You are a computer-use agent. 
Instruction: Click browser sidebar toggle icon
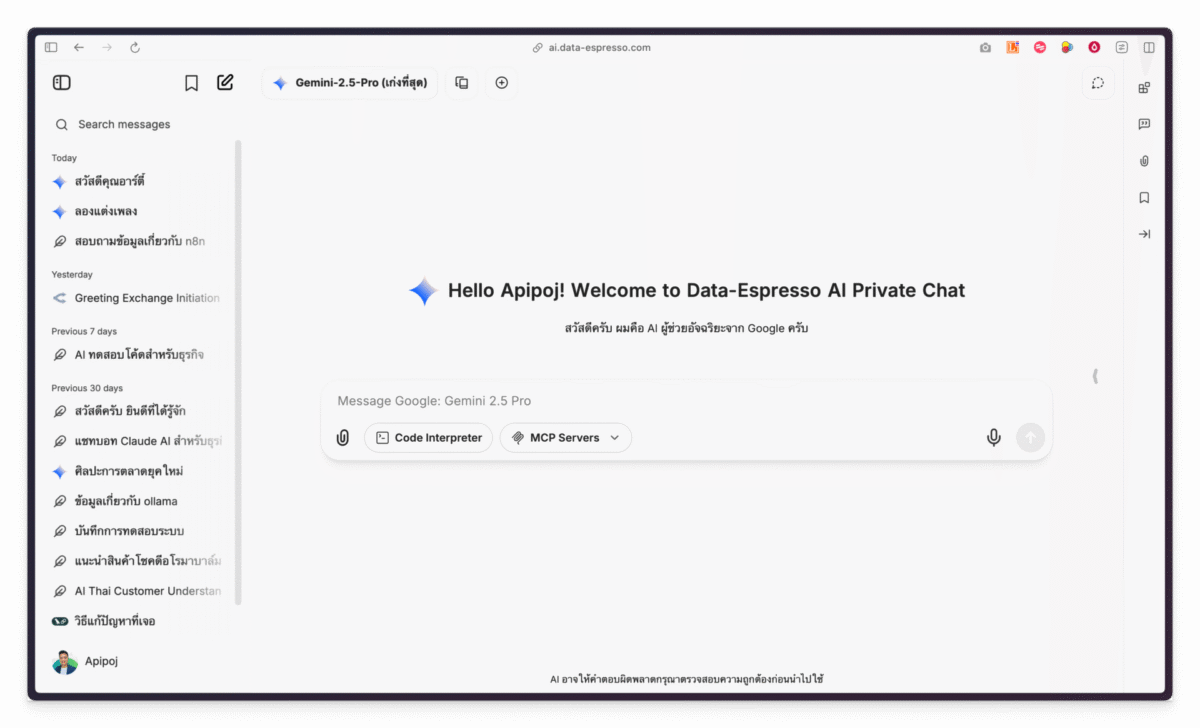tap(51, 47)
